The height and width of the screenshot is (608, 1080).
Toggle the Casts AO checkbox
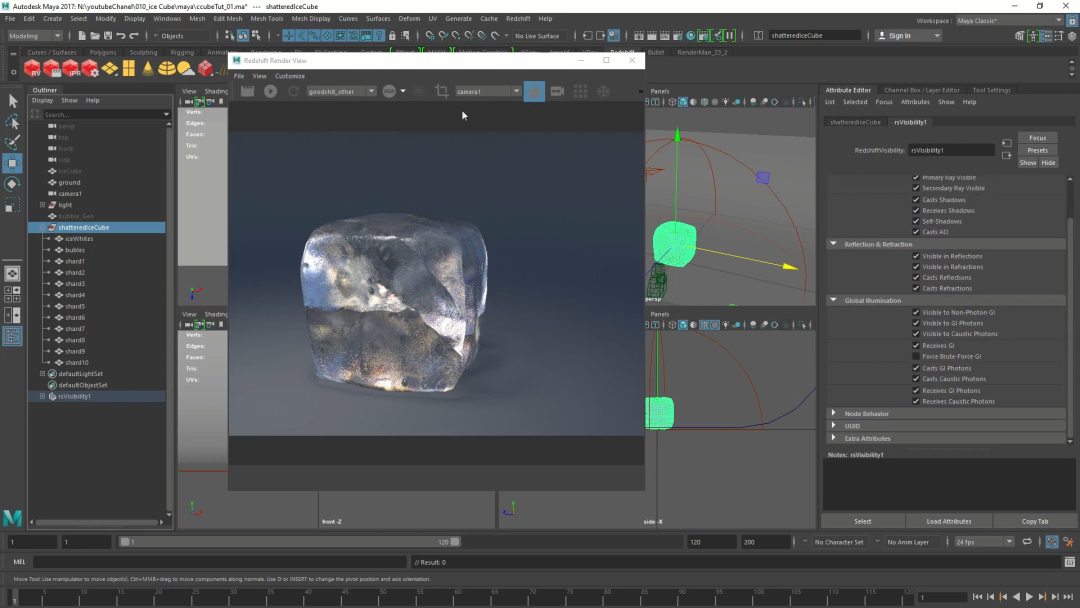point(916,231)
